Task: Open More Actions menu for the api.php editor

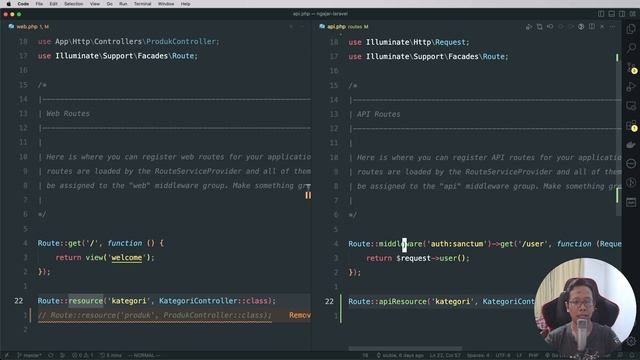Action: coord(612,27)
